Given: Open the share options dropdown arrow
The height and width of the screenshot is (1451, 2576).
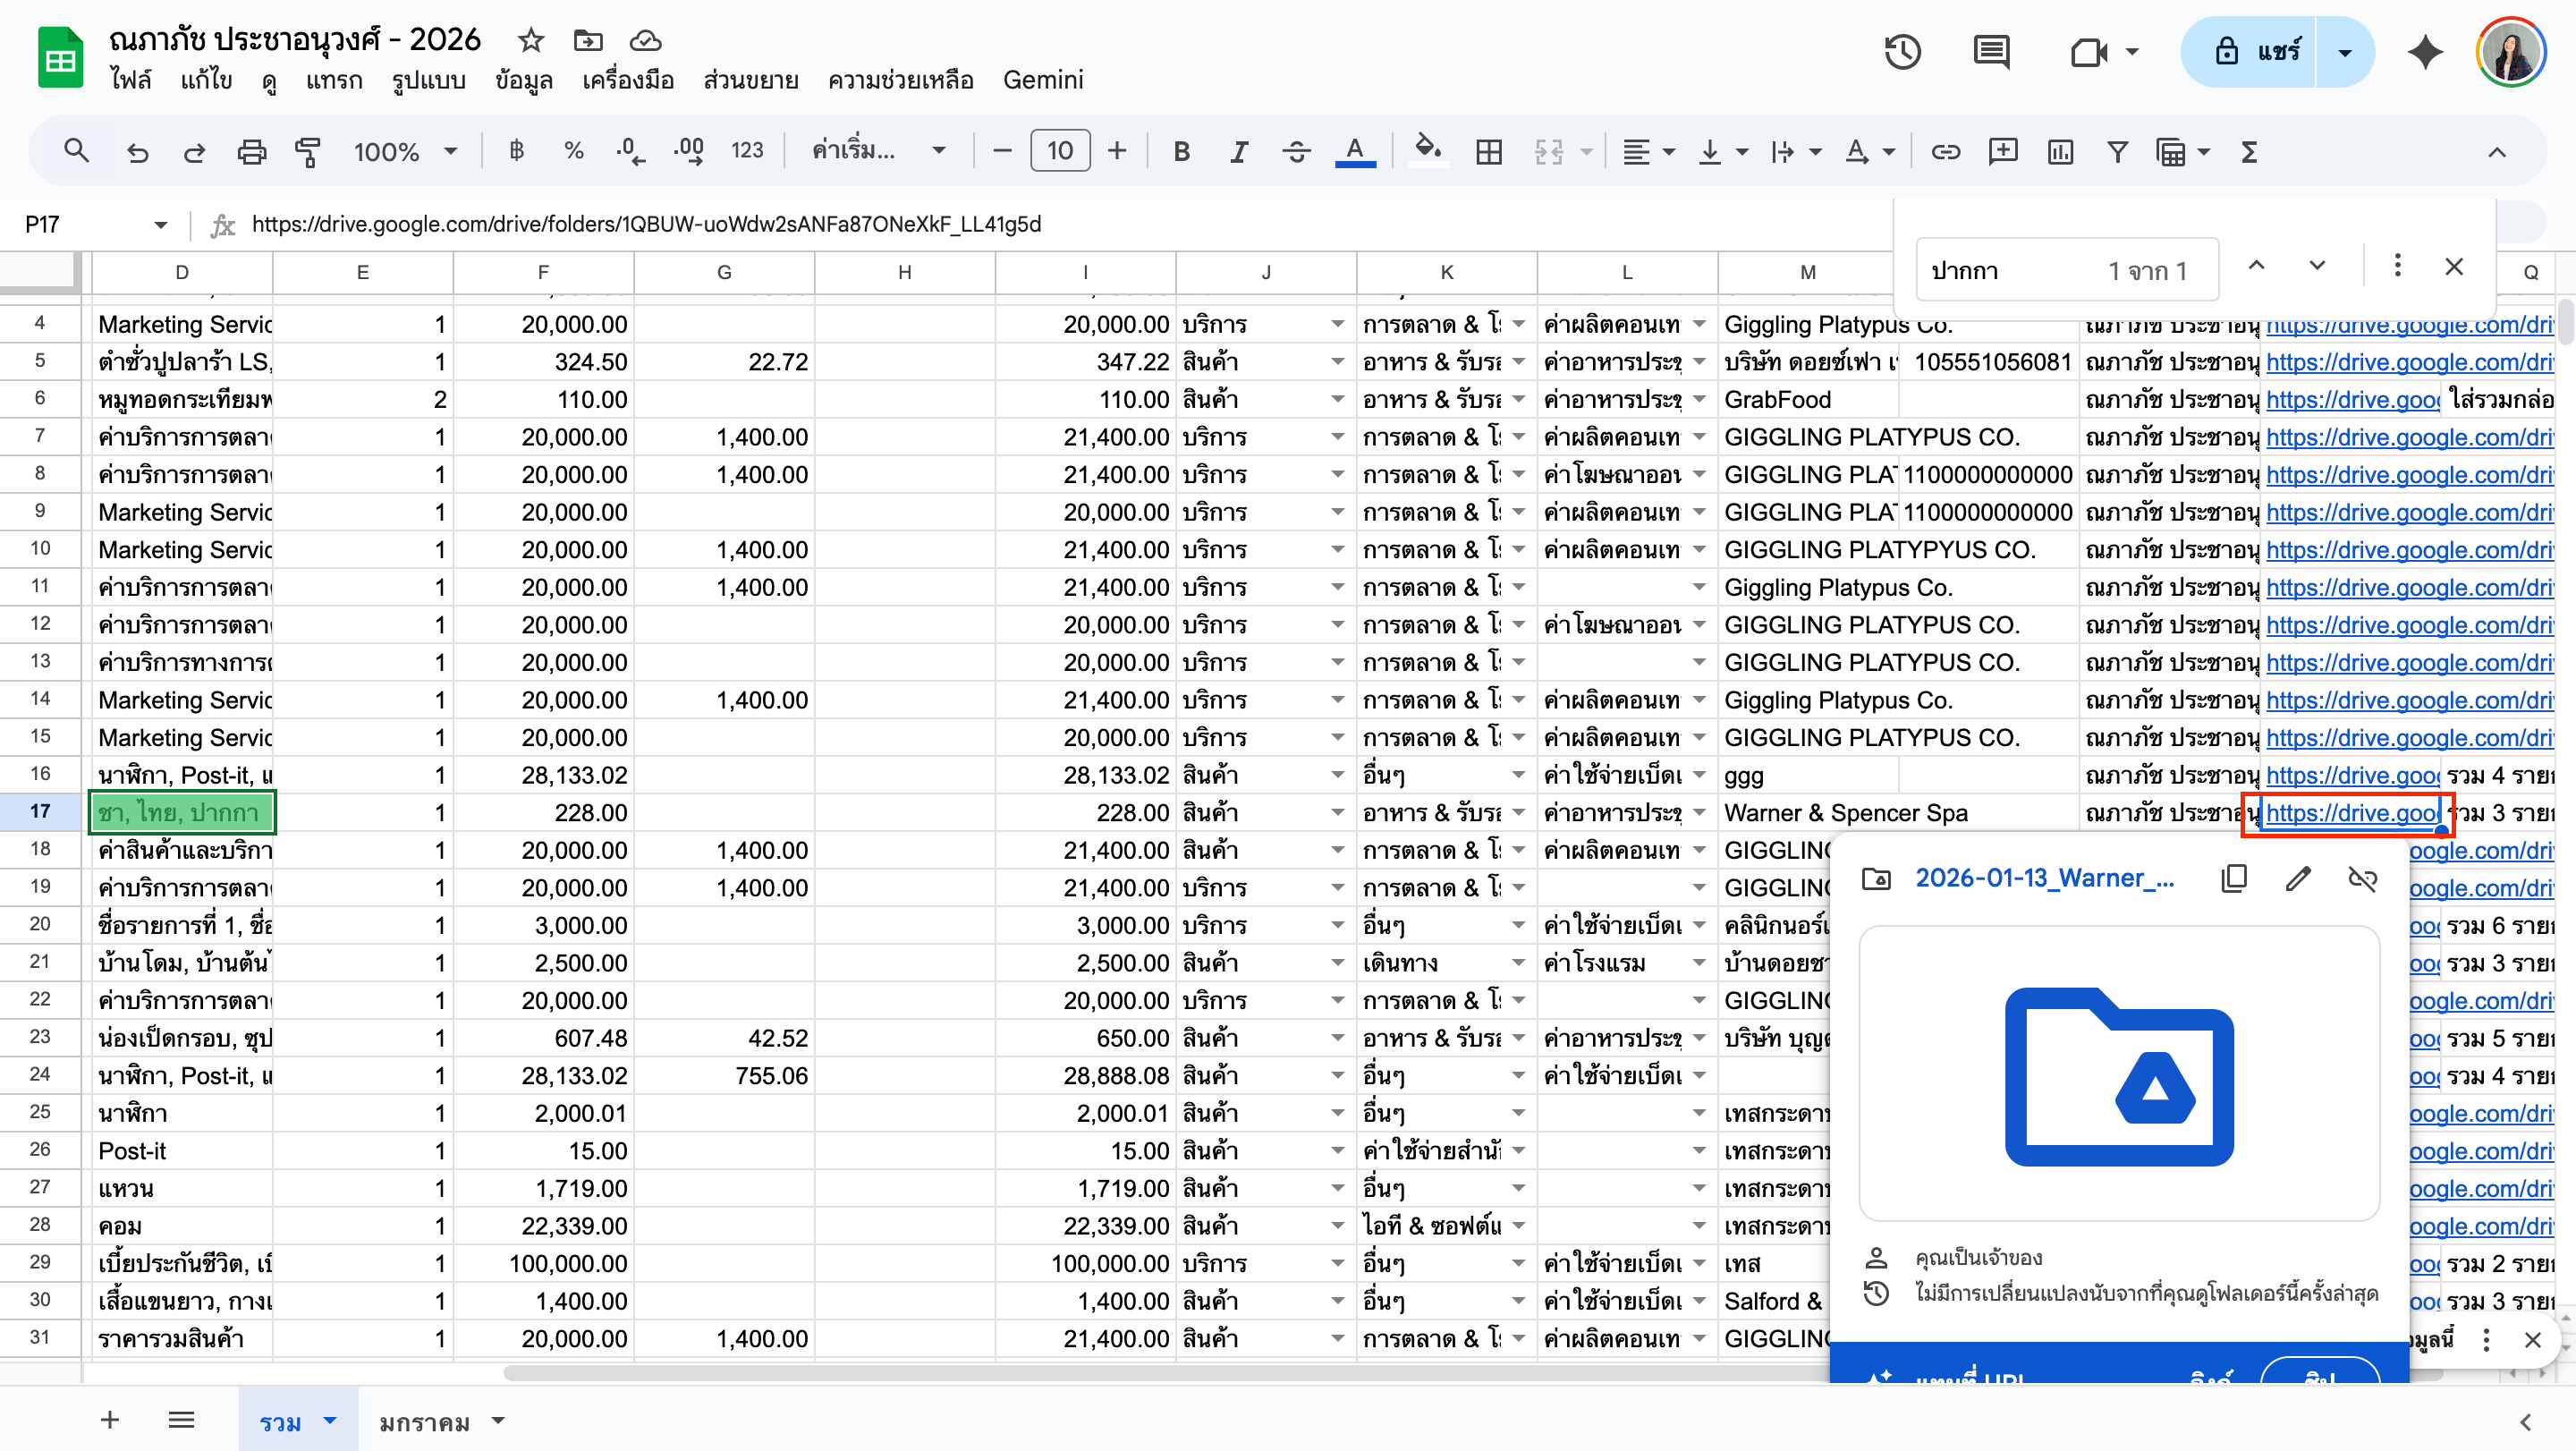Looking at the screenshot, I should tap(2344, 52).
